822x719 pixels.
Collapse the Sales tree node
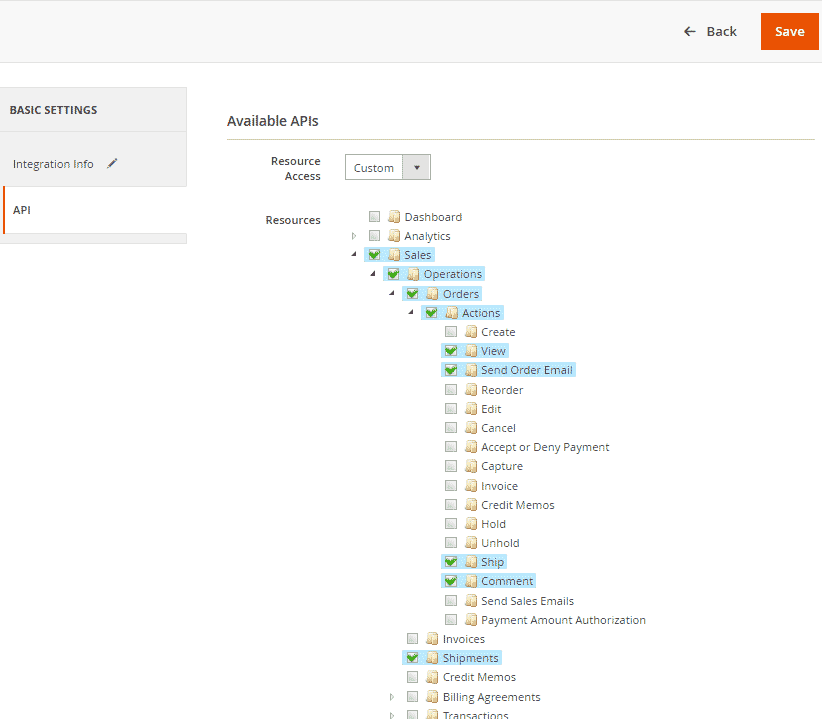[354, 254]
